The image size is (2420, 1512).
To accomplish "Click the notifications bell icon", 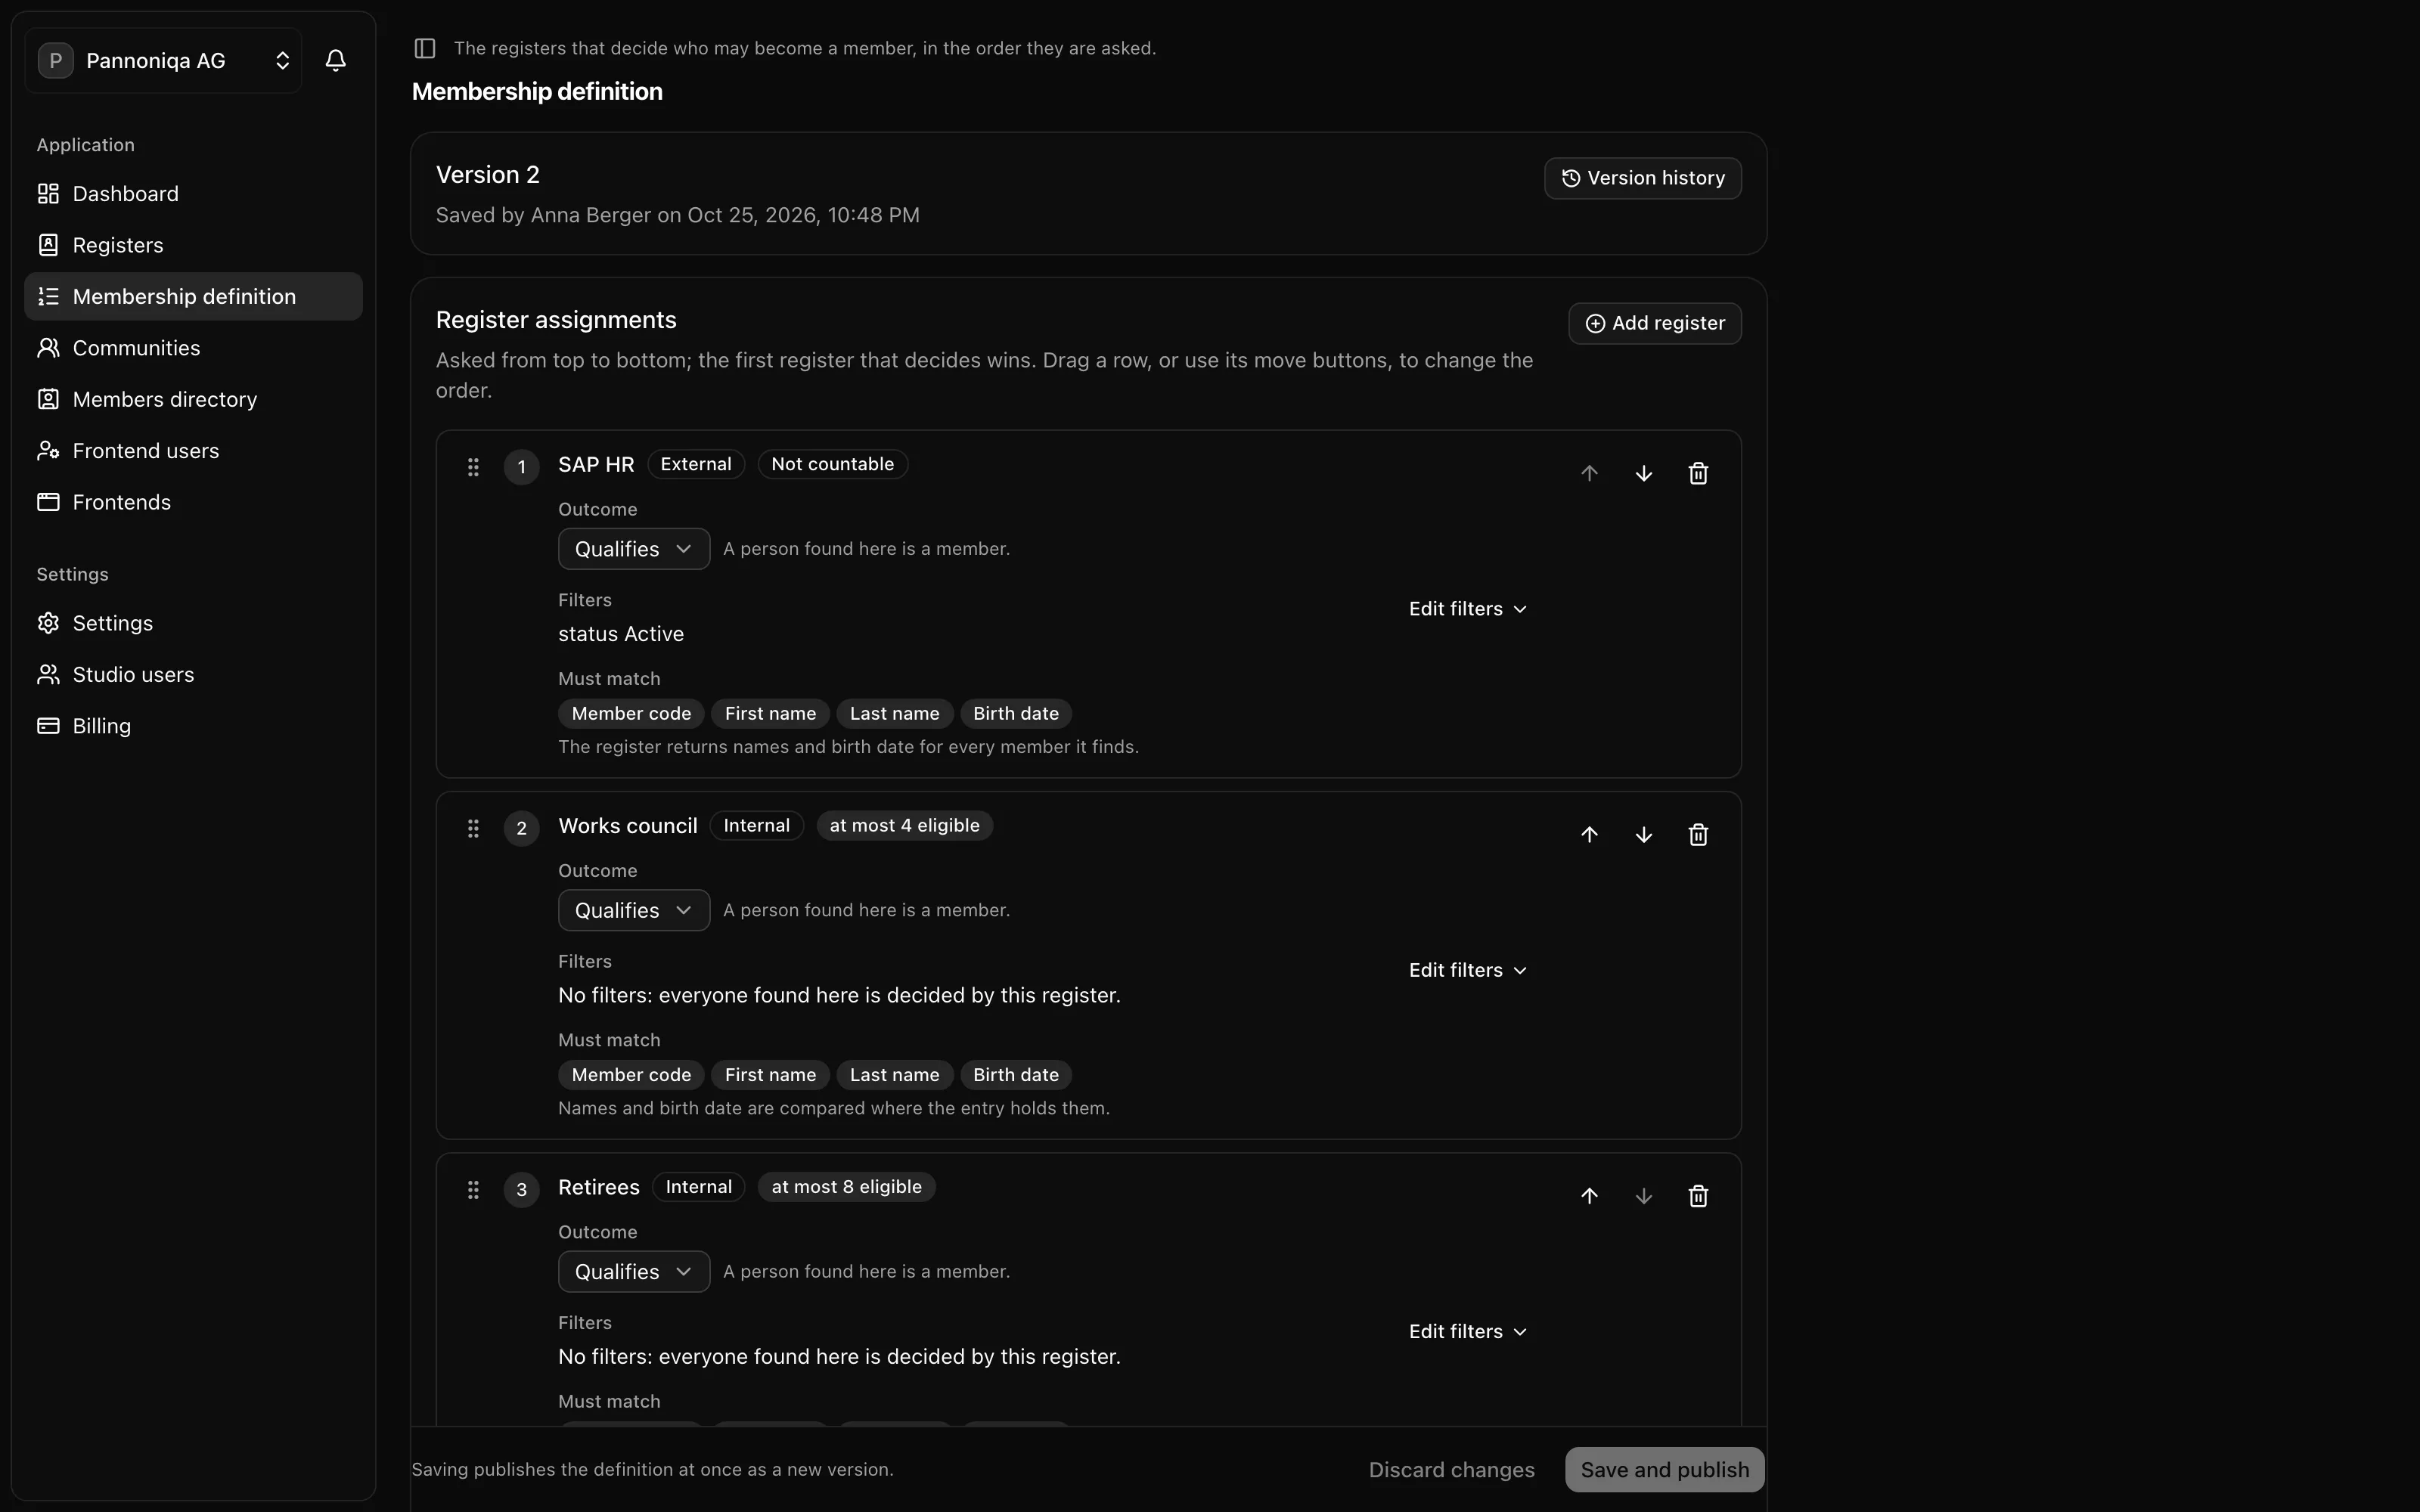I will [x=336, y=60].
